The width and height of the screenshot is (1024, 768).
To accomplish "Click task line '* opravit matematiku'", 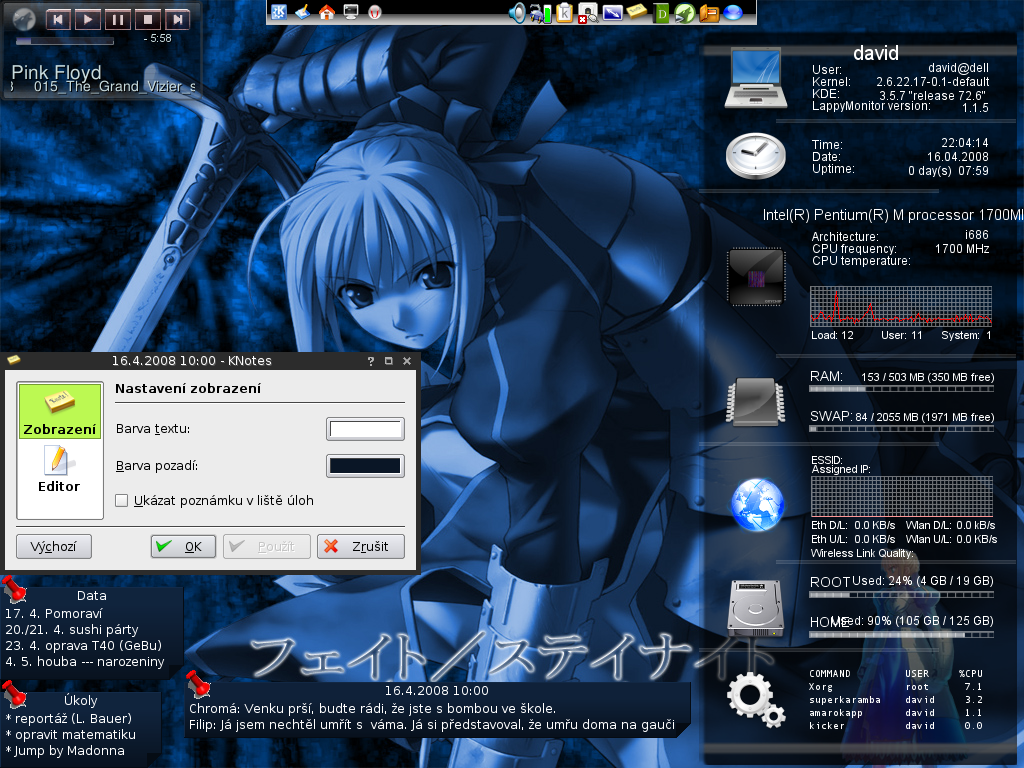I will point(71,735).
